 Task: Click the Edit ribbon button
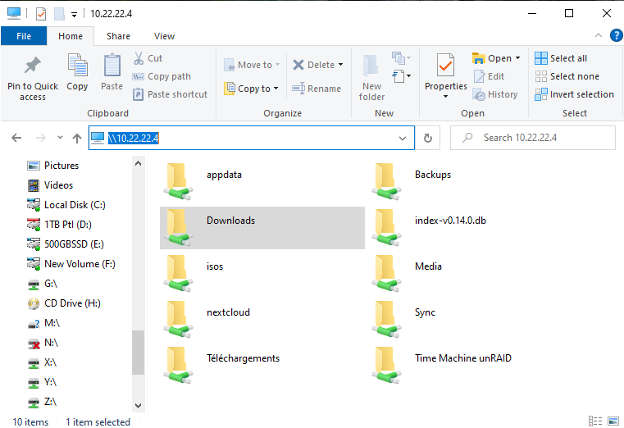(x=489, y=76)
